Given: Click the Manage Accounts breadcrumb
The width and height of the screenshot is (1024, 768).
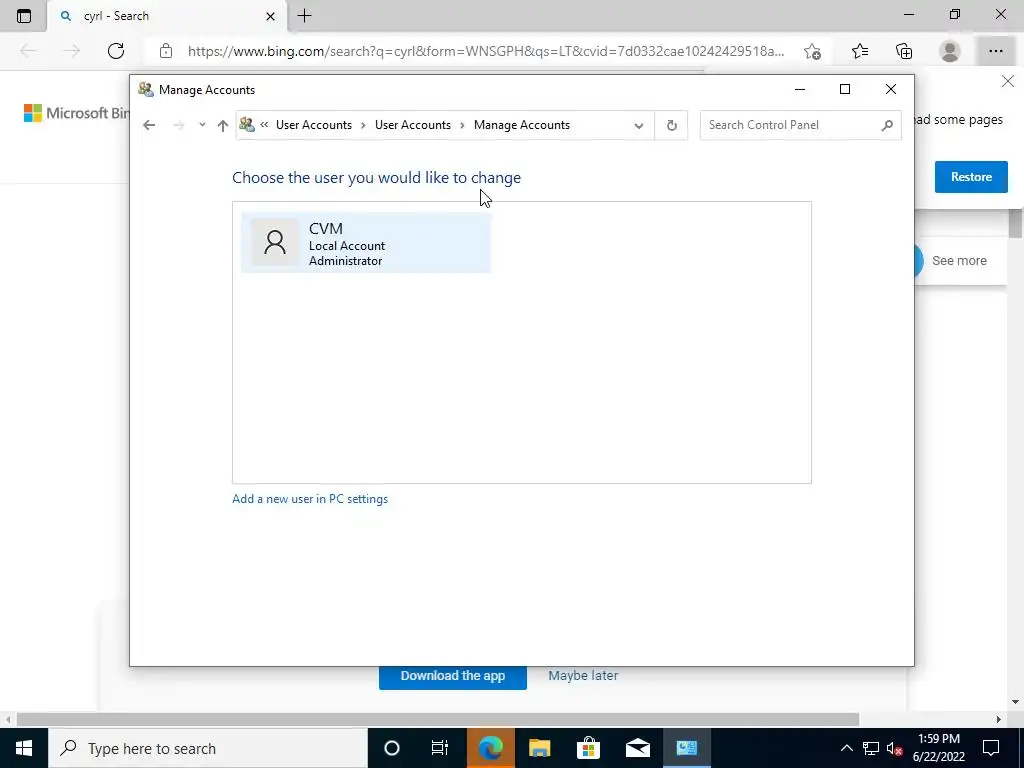Looking at the screenshot, I should point(522,125).
